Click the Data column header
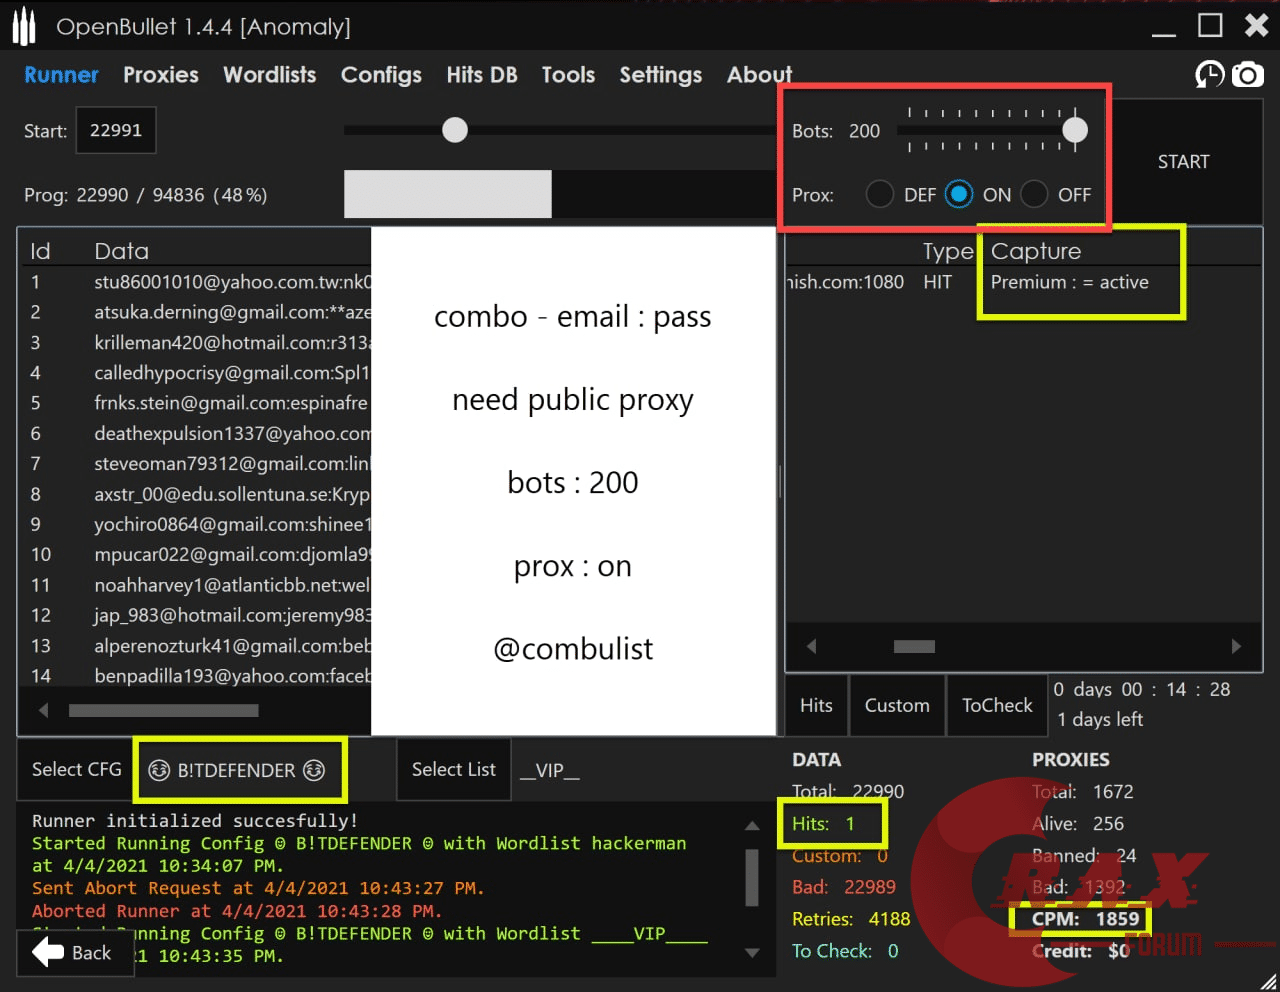The image size is (1280, 992). [x=122, y=251]
